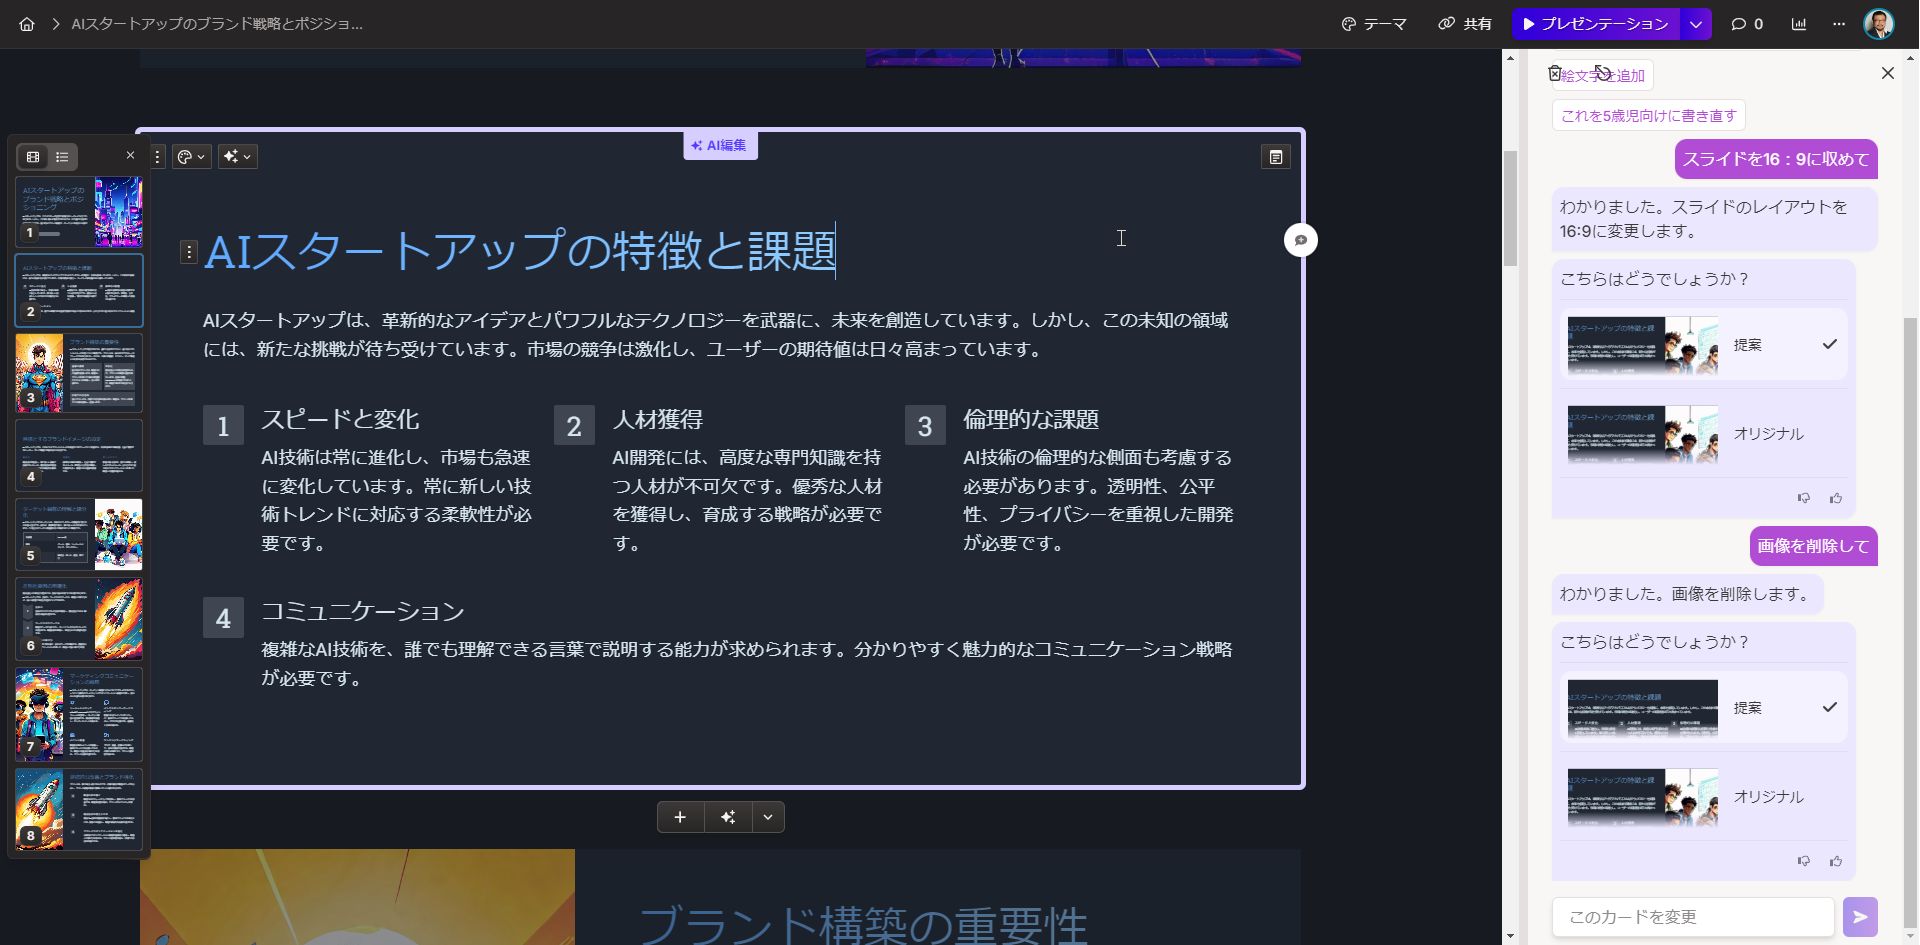Switch the slide panel to filmstrip view
Viewport: 1920px width, 945px height.
coord(33,156)
